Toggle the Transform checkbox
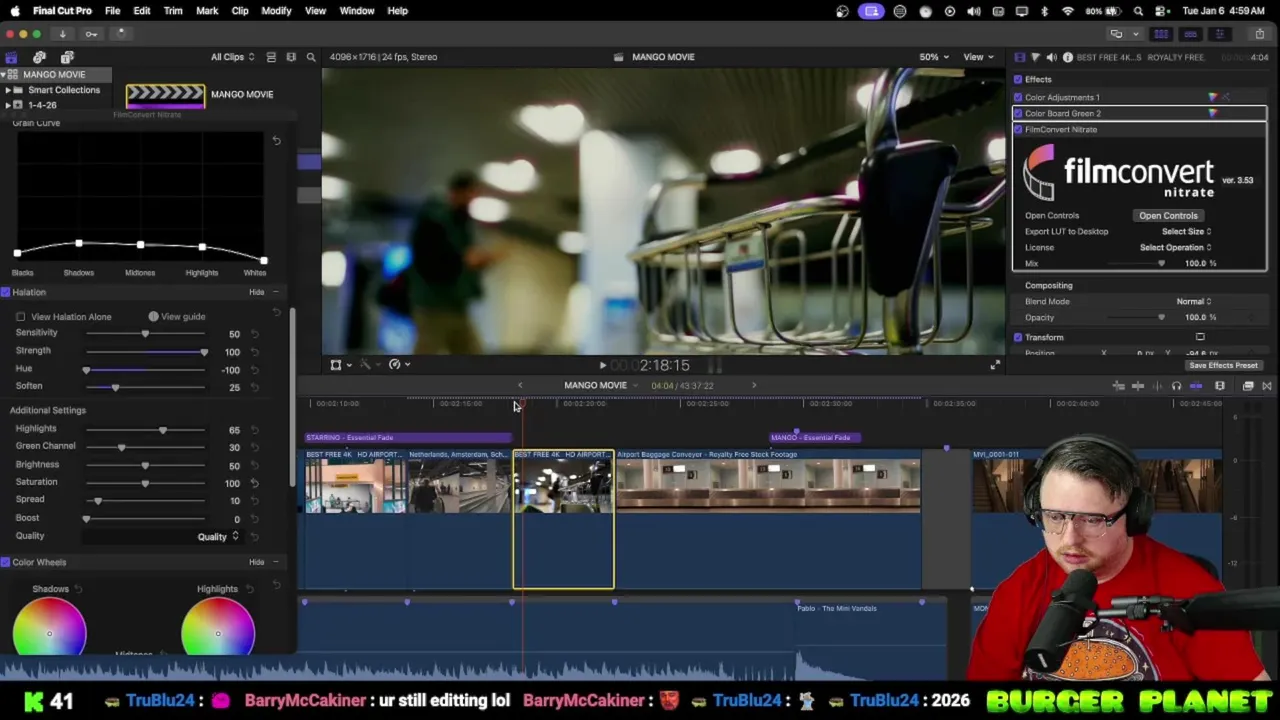Image resolution: width=1280 pixels, height=720 pixels. click(1018, 337)
